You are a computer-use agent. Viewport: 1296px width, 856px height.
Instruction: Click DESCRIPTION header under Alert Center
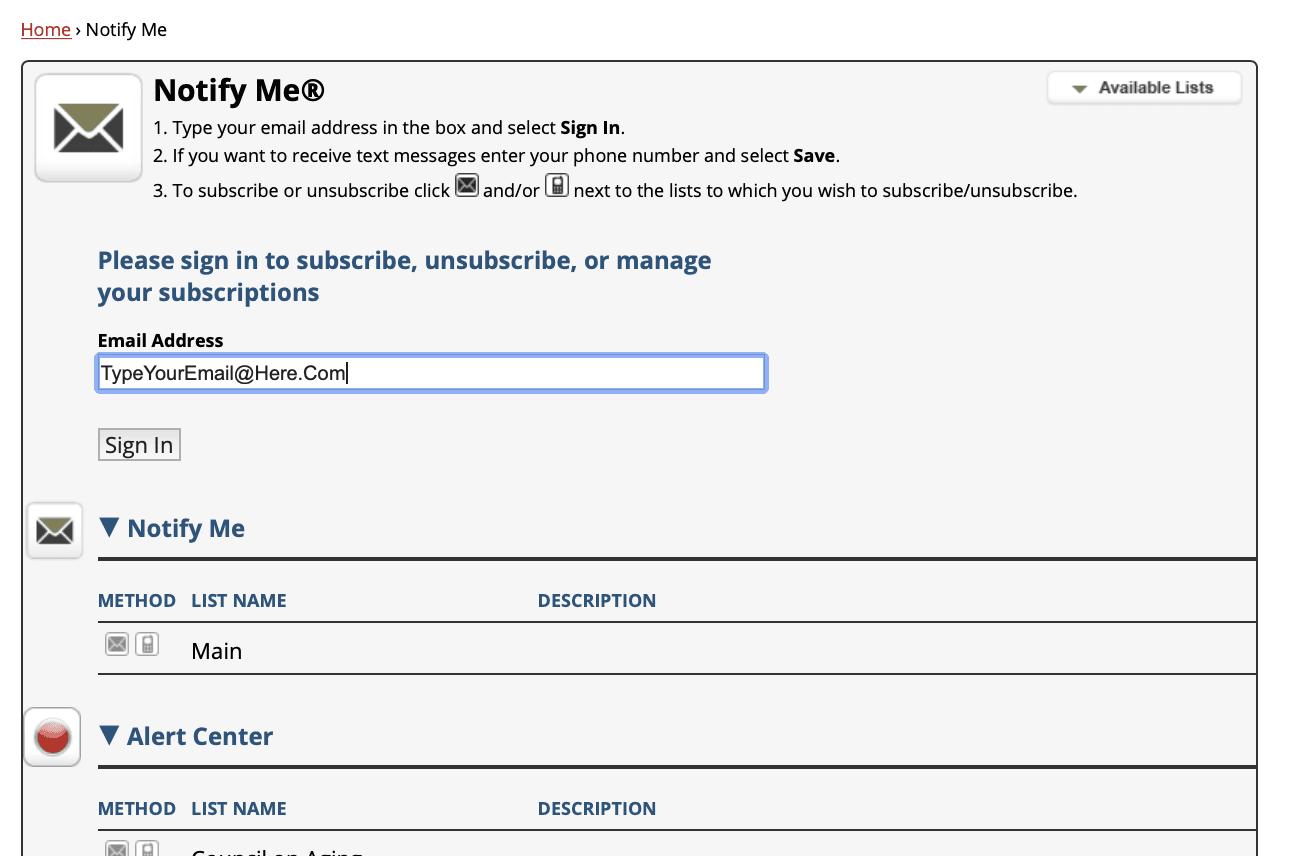[x=597, y=809]
